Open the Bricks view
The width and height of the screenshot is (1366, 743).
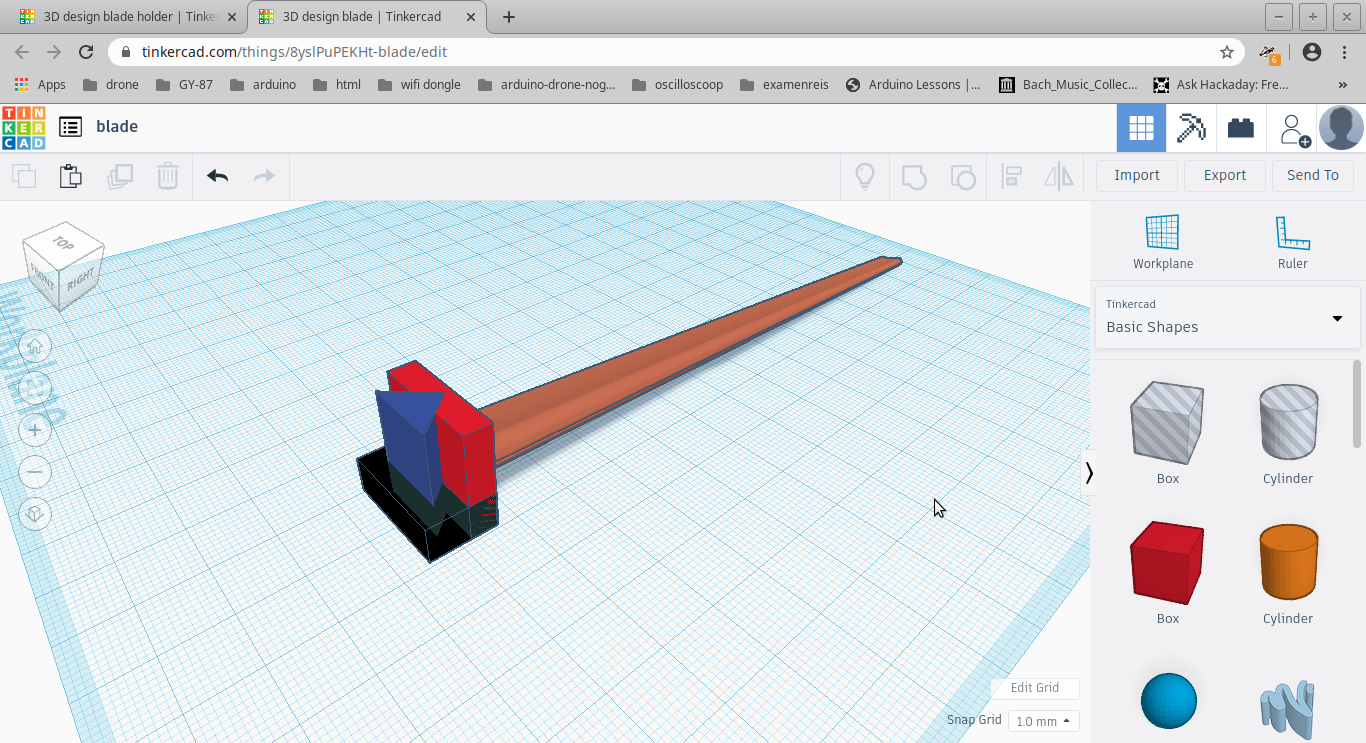coord(1241,127)
